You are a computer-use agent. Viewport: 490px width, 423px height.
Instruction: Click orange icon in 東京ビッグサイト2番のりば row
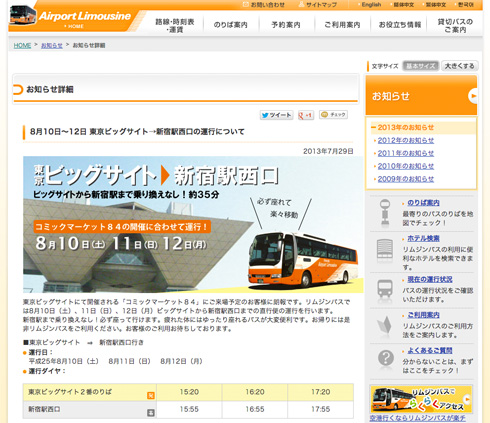[x=151, y=395]
